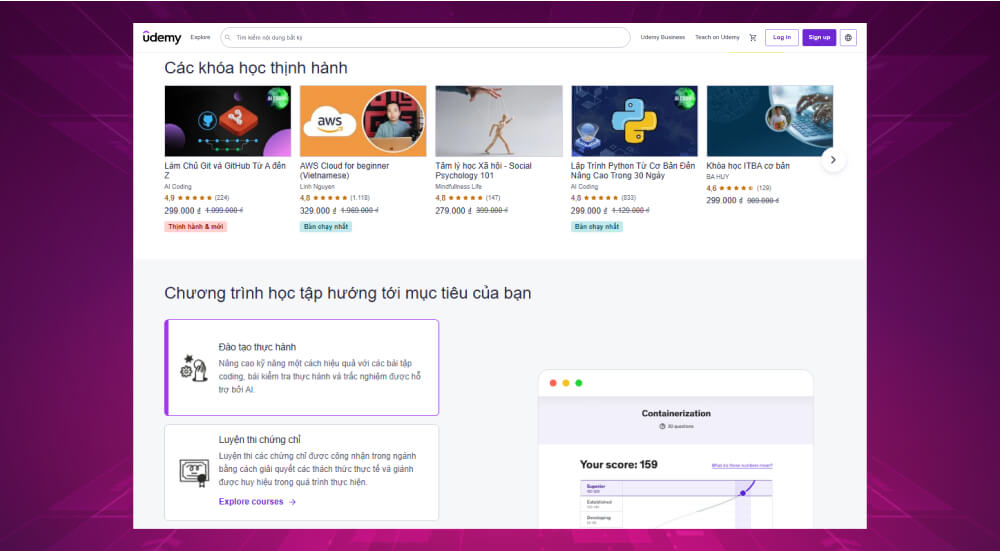
Task: Click next arrow on course carousel
Action: pyautogui.click(x=833, y=160)
